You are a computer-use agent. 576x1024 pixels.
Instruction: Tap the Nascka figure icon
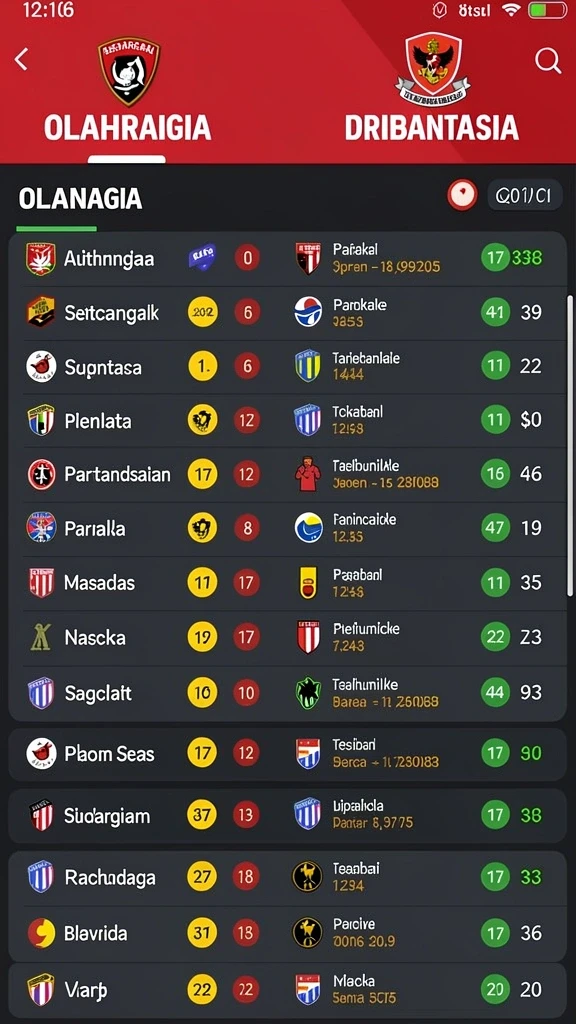point(40,636)
